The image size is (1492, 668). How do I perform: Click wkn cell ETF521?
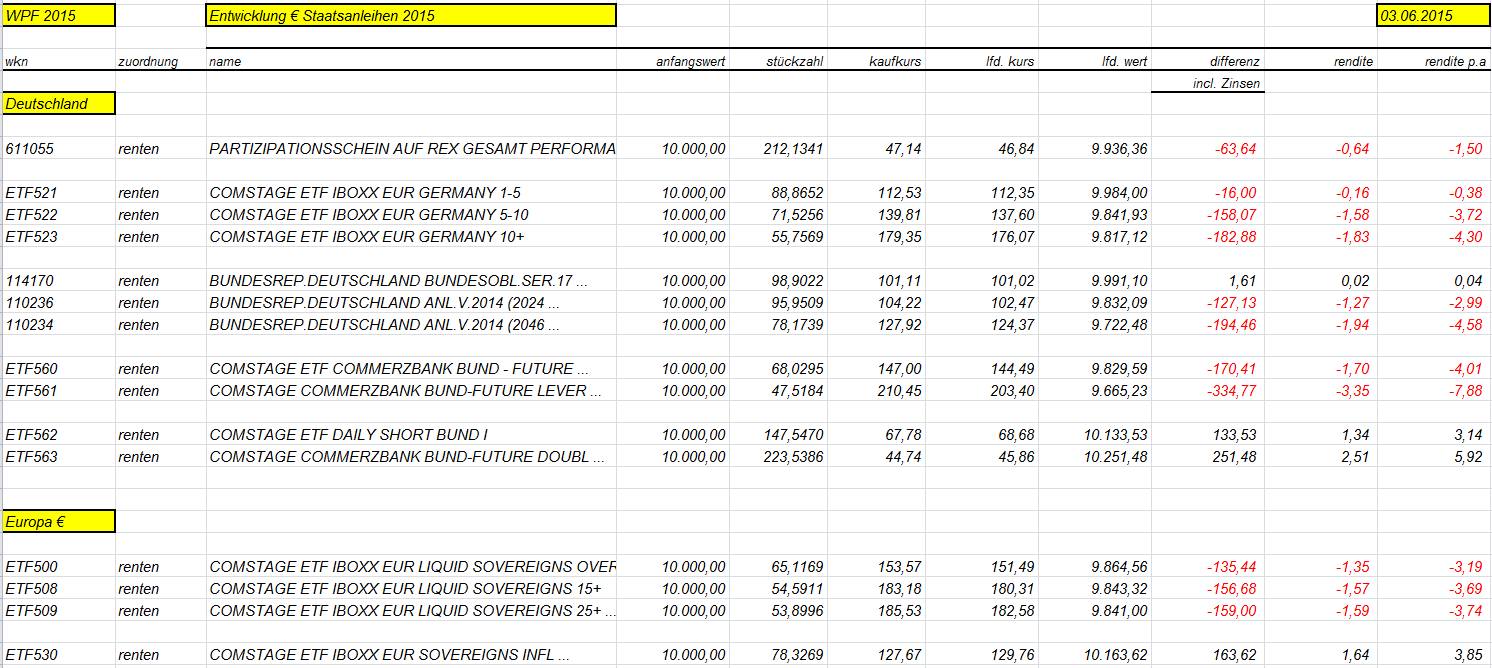[x=58, y=193]
